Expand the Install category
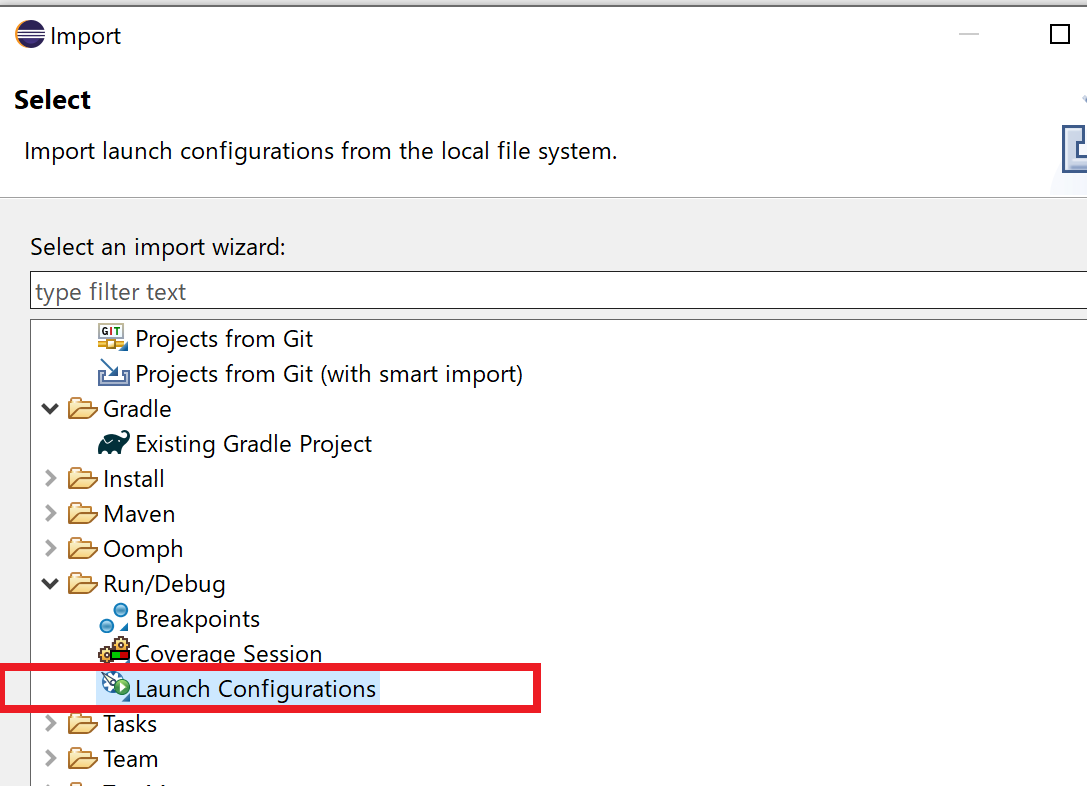Image resolution: width=1087 pixels, height=798 pixels. [49, 478]
